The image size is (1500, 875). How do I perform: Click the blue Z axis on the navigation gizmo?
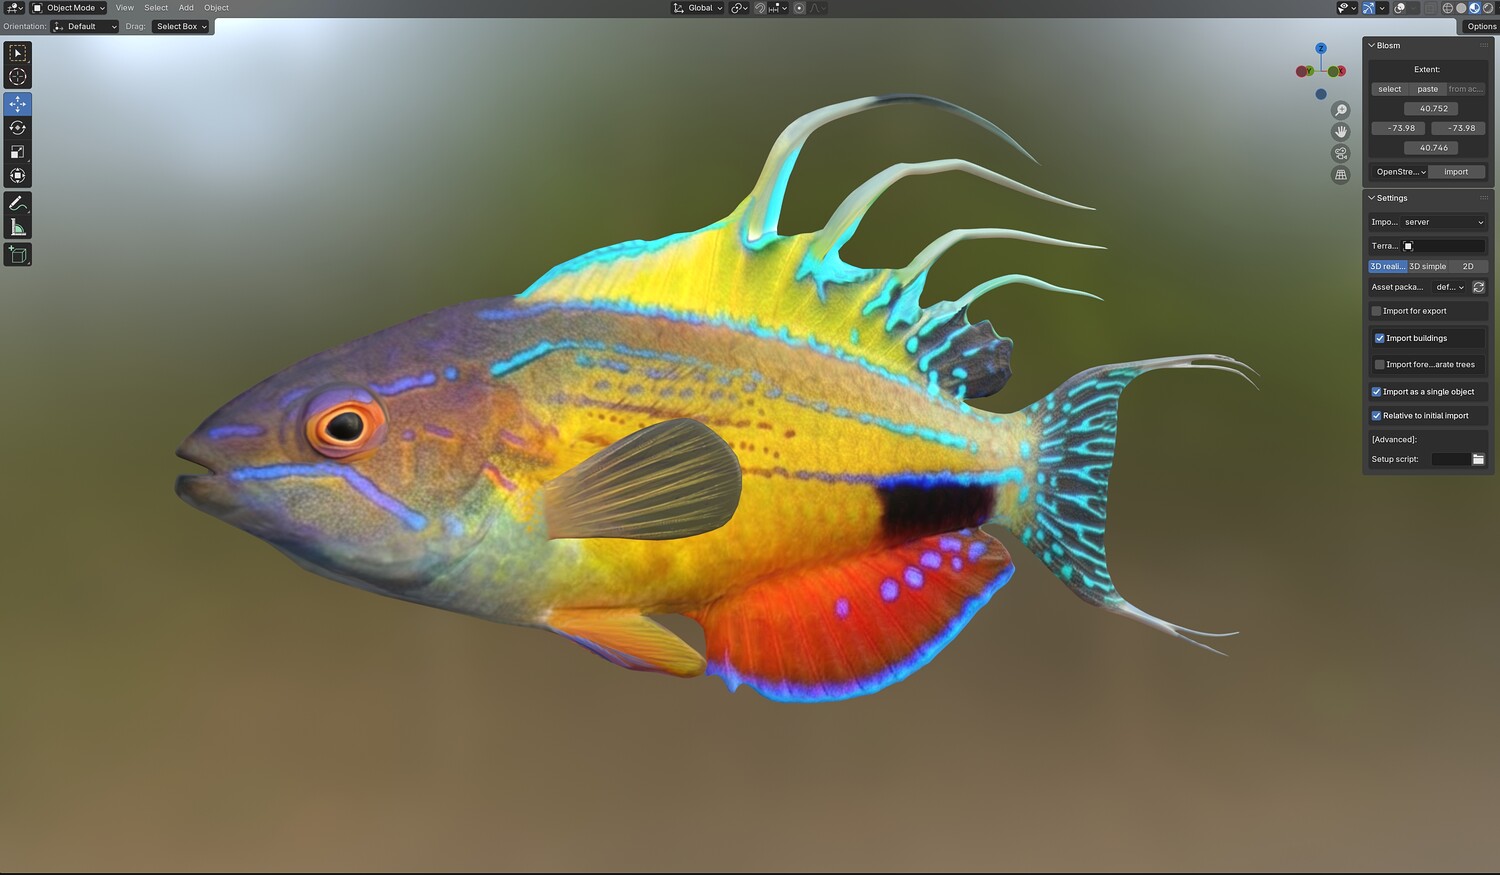1321,48
